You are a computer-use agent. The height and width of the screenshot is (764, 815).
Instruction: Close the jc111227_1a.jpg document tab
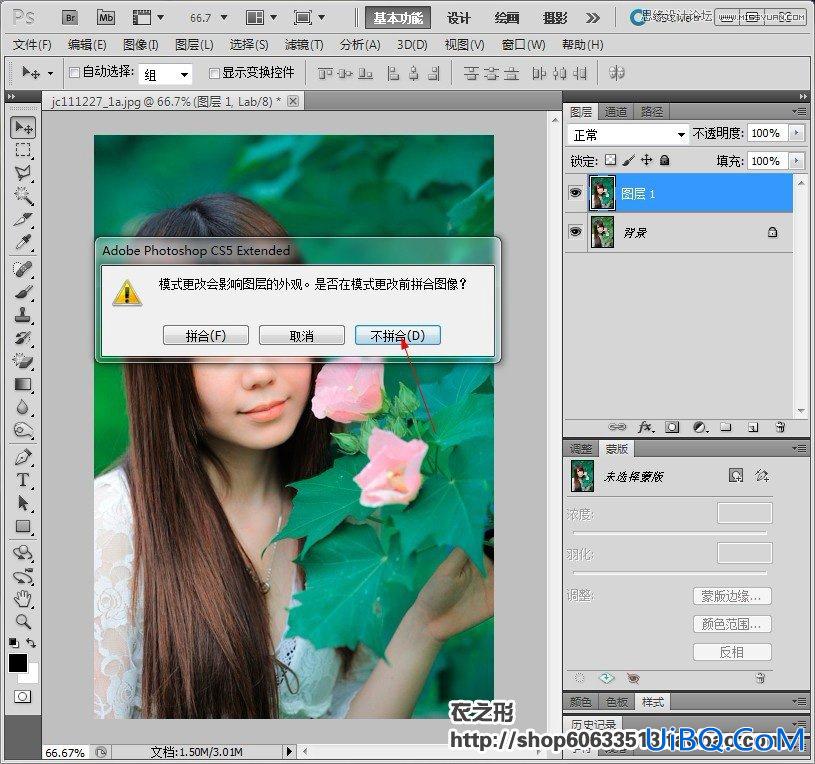click(293, 101)
